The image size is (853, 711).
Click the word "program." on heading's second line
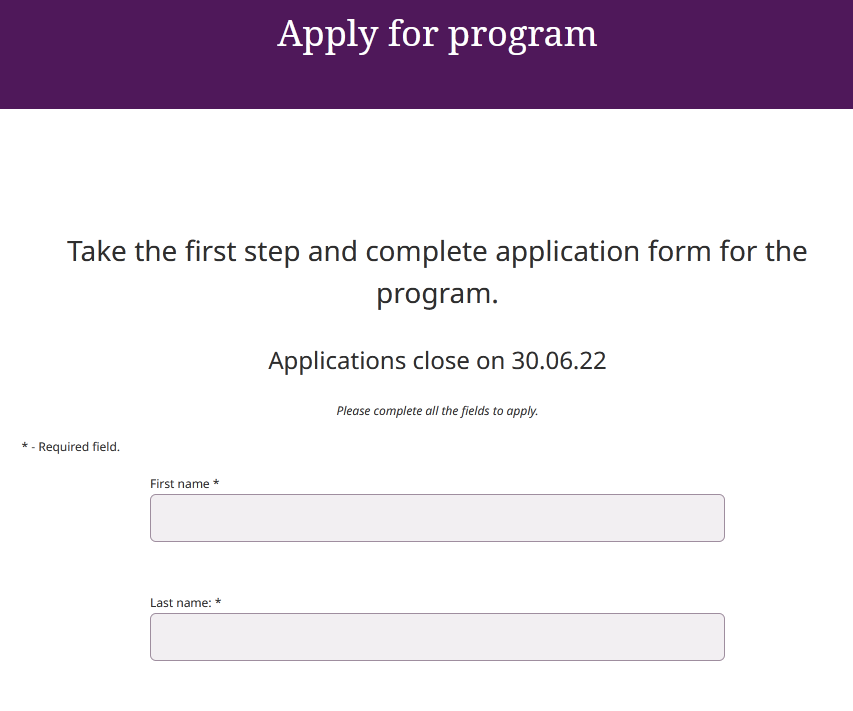click(x=437, y=294)
